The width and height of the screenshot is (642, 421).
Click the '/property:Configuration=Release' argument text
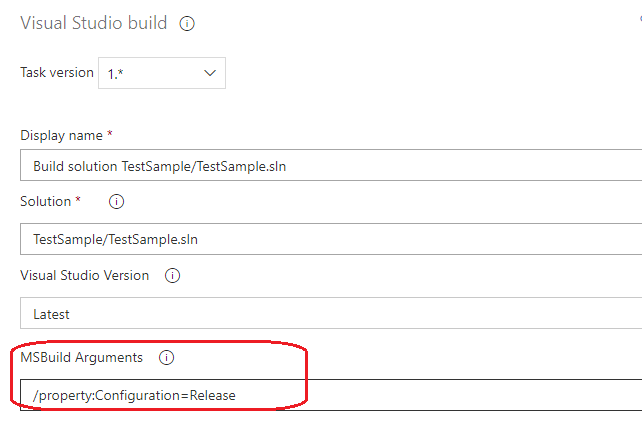134,396
